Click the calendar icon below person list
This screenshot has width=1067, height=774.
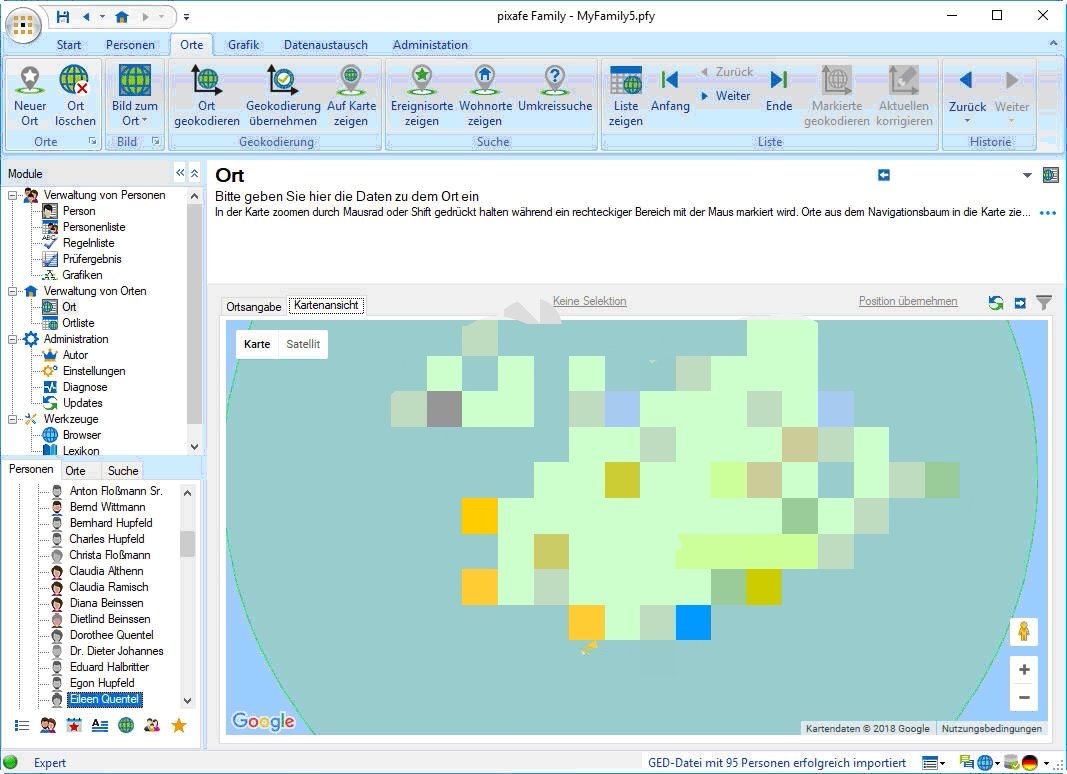point(73,726)
